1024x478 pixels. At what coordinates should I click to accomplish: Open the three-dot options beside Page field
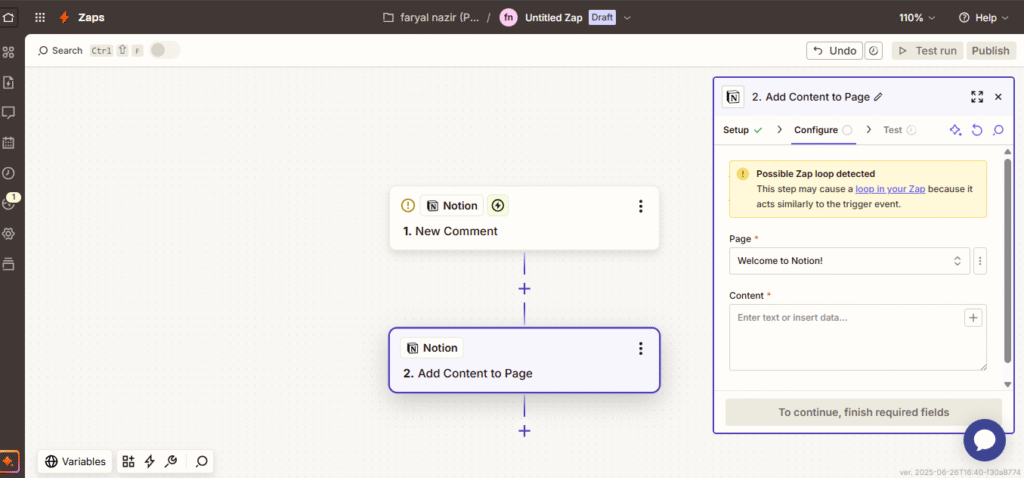click(x=980, y=261)
